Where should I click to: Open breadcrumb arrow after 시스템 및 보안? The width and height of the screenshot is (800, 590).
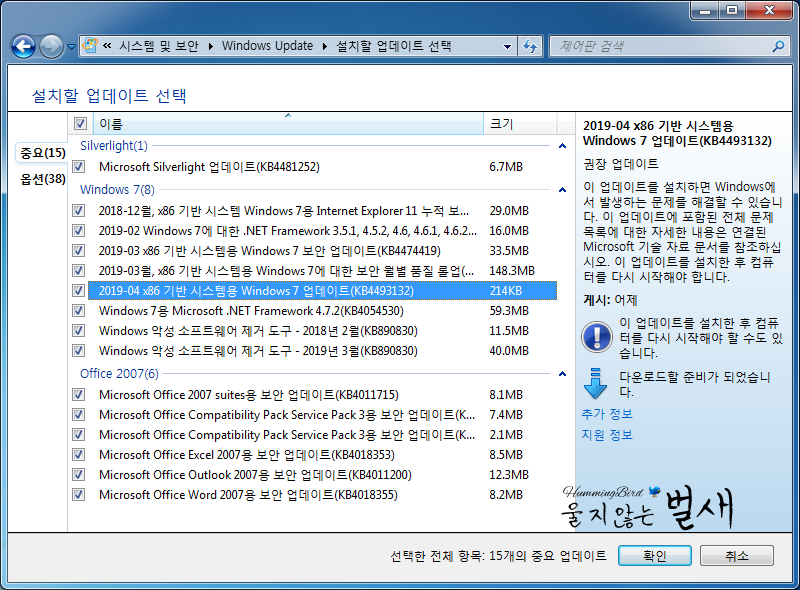click(210, 46)
